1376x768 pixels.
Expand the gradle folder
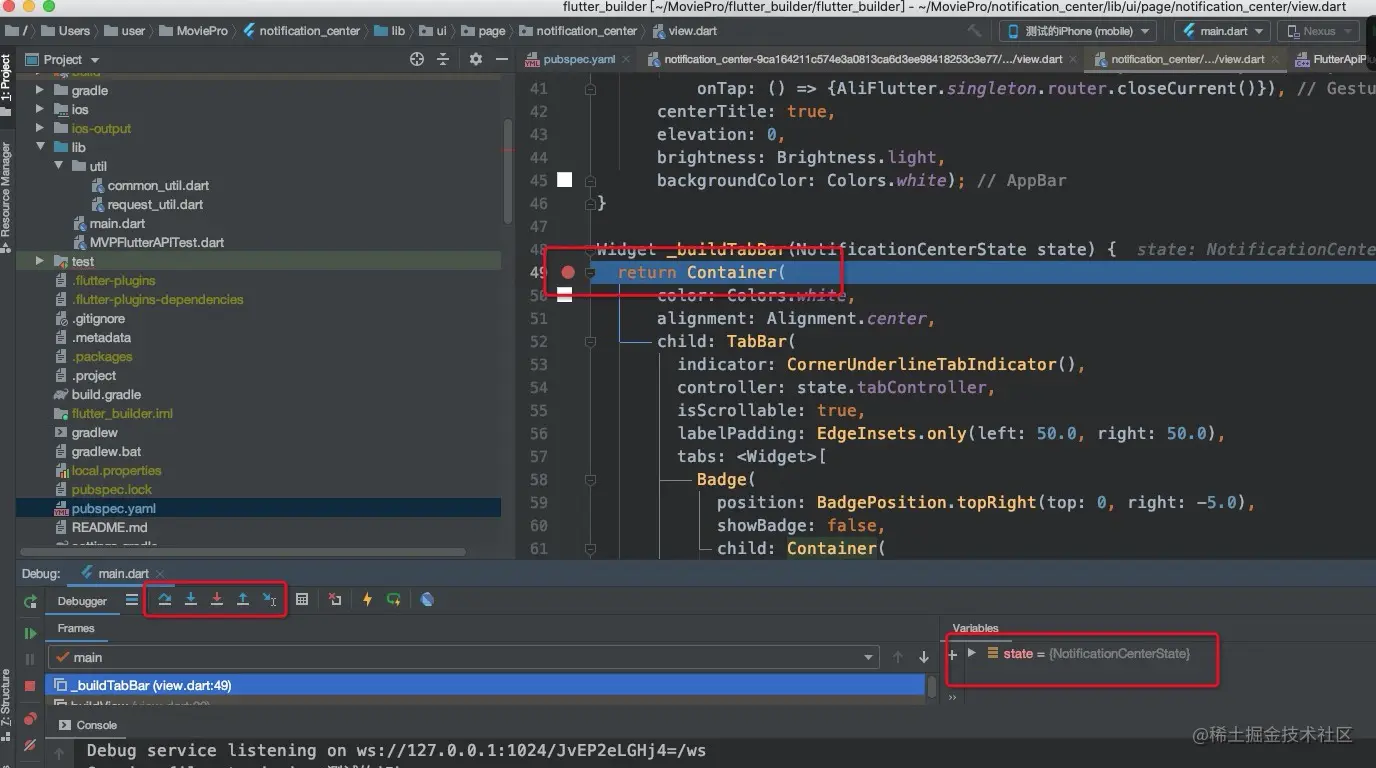(x=40, y=90)
